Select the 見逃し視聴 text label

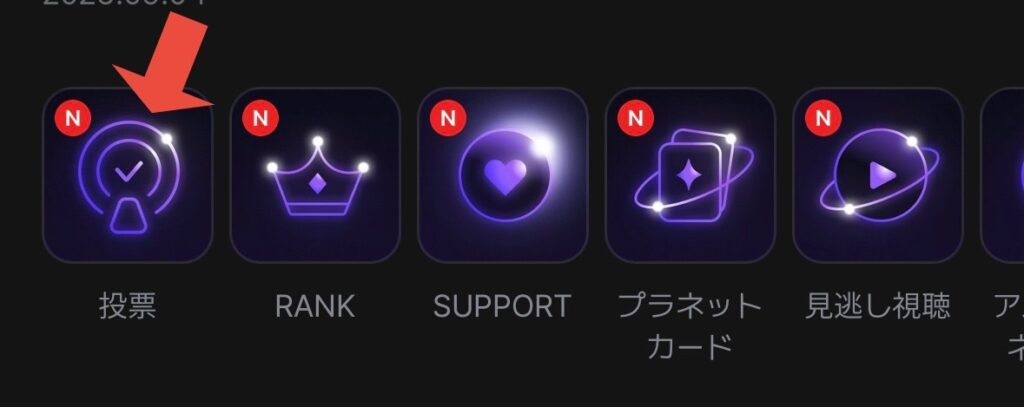(878, 306)
